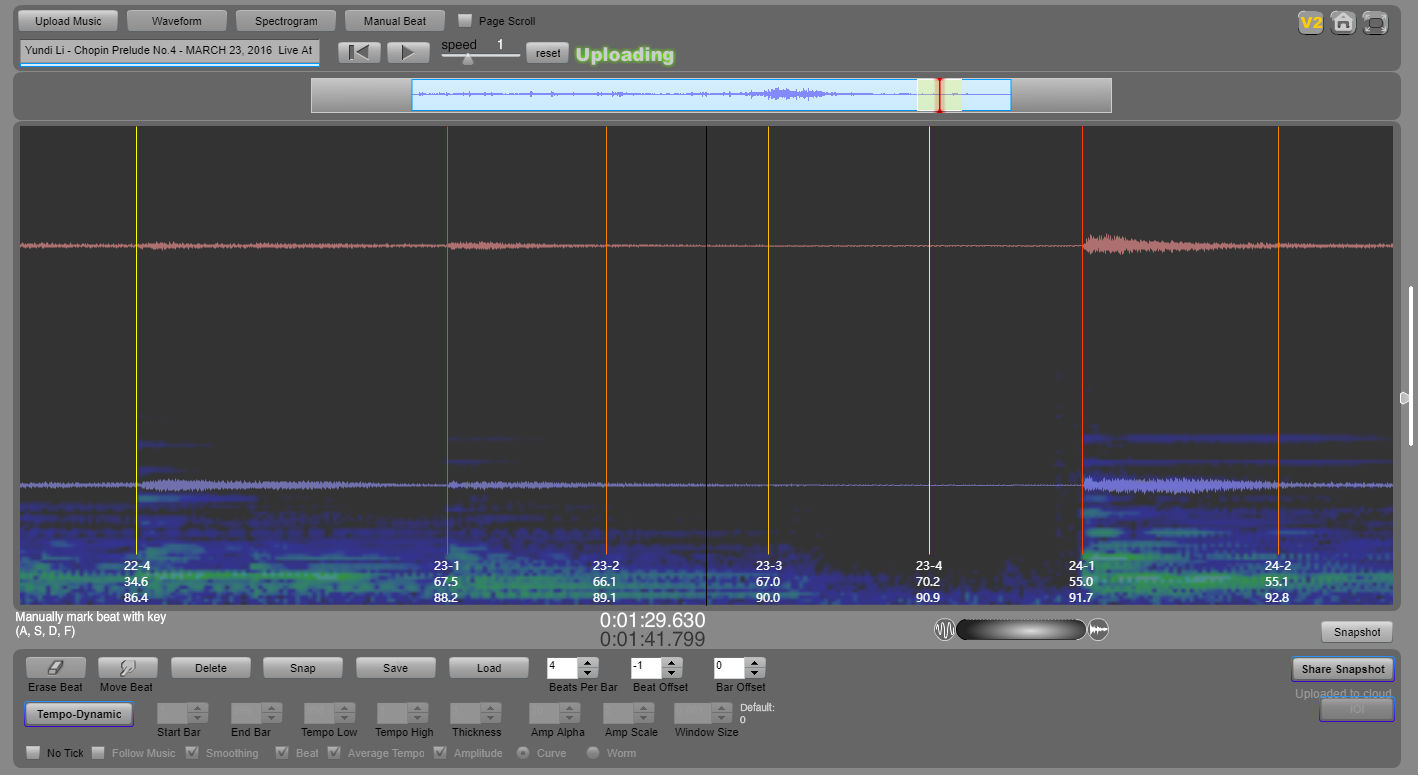Rewind to start of track
Viewport: 1418px width, 775px height.
(x=359, y=53)
